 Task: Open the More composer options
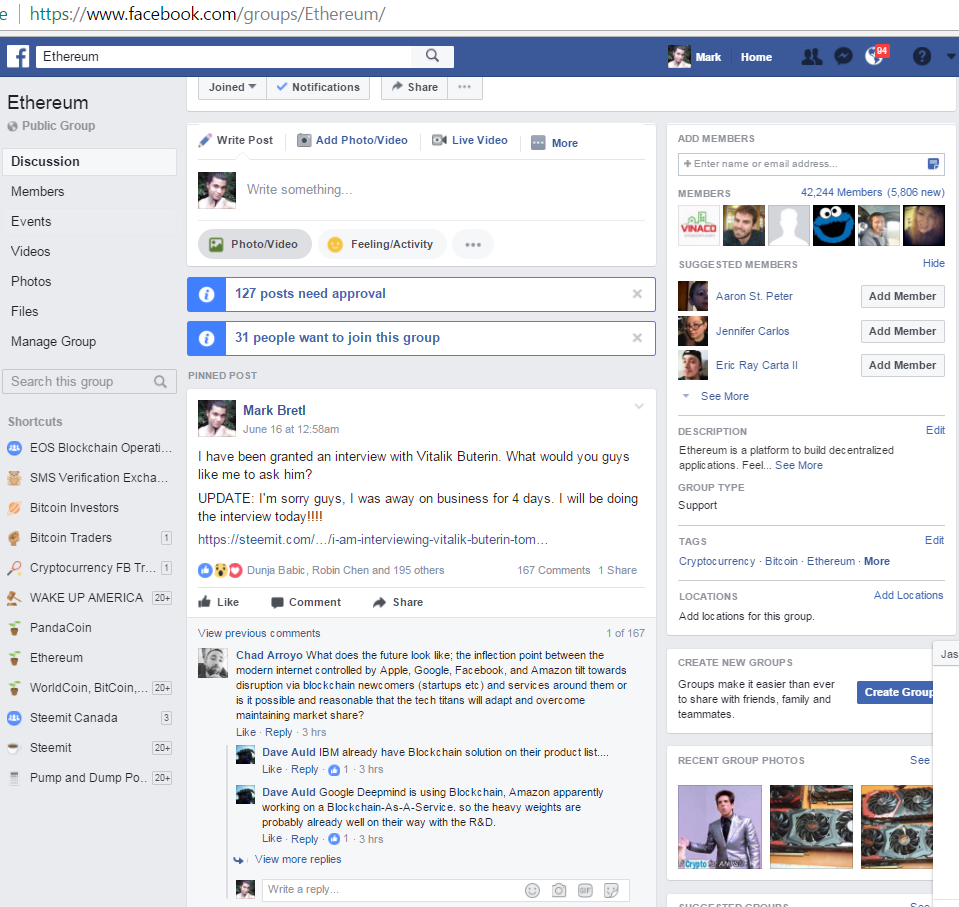coord(555,143)
